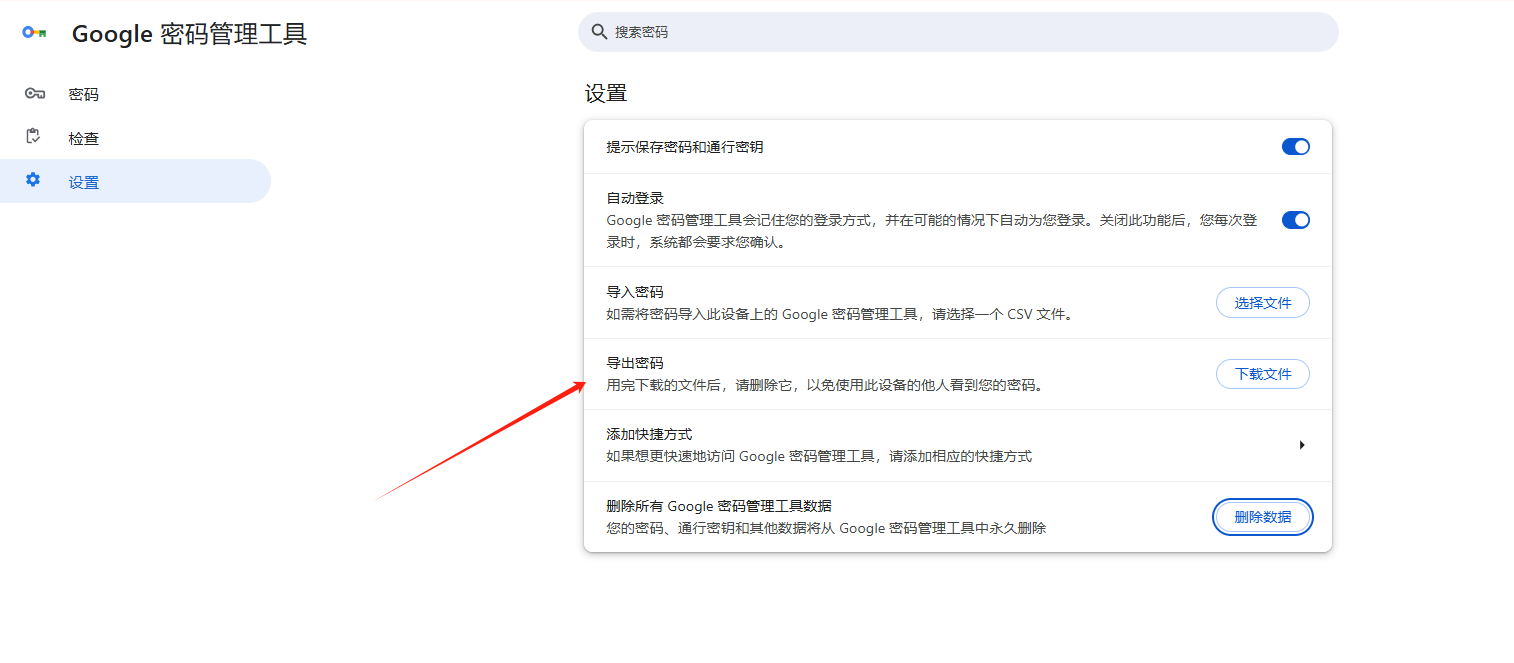Click the Google 密码管理工具 page title
1514x663 pixels.
(190, 34)
